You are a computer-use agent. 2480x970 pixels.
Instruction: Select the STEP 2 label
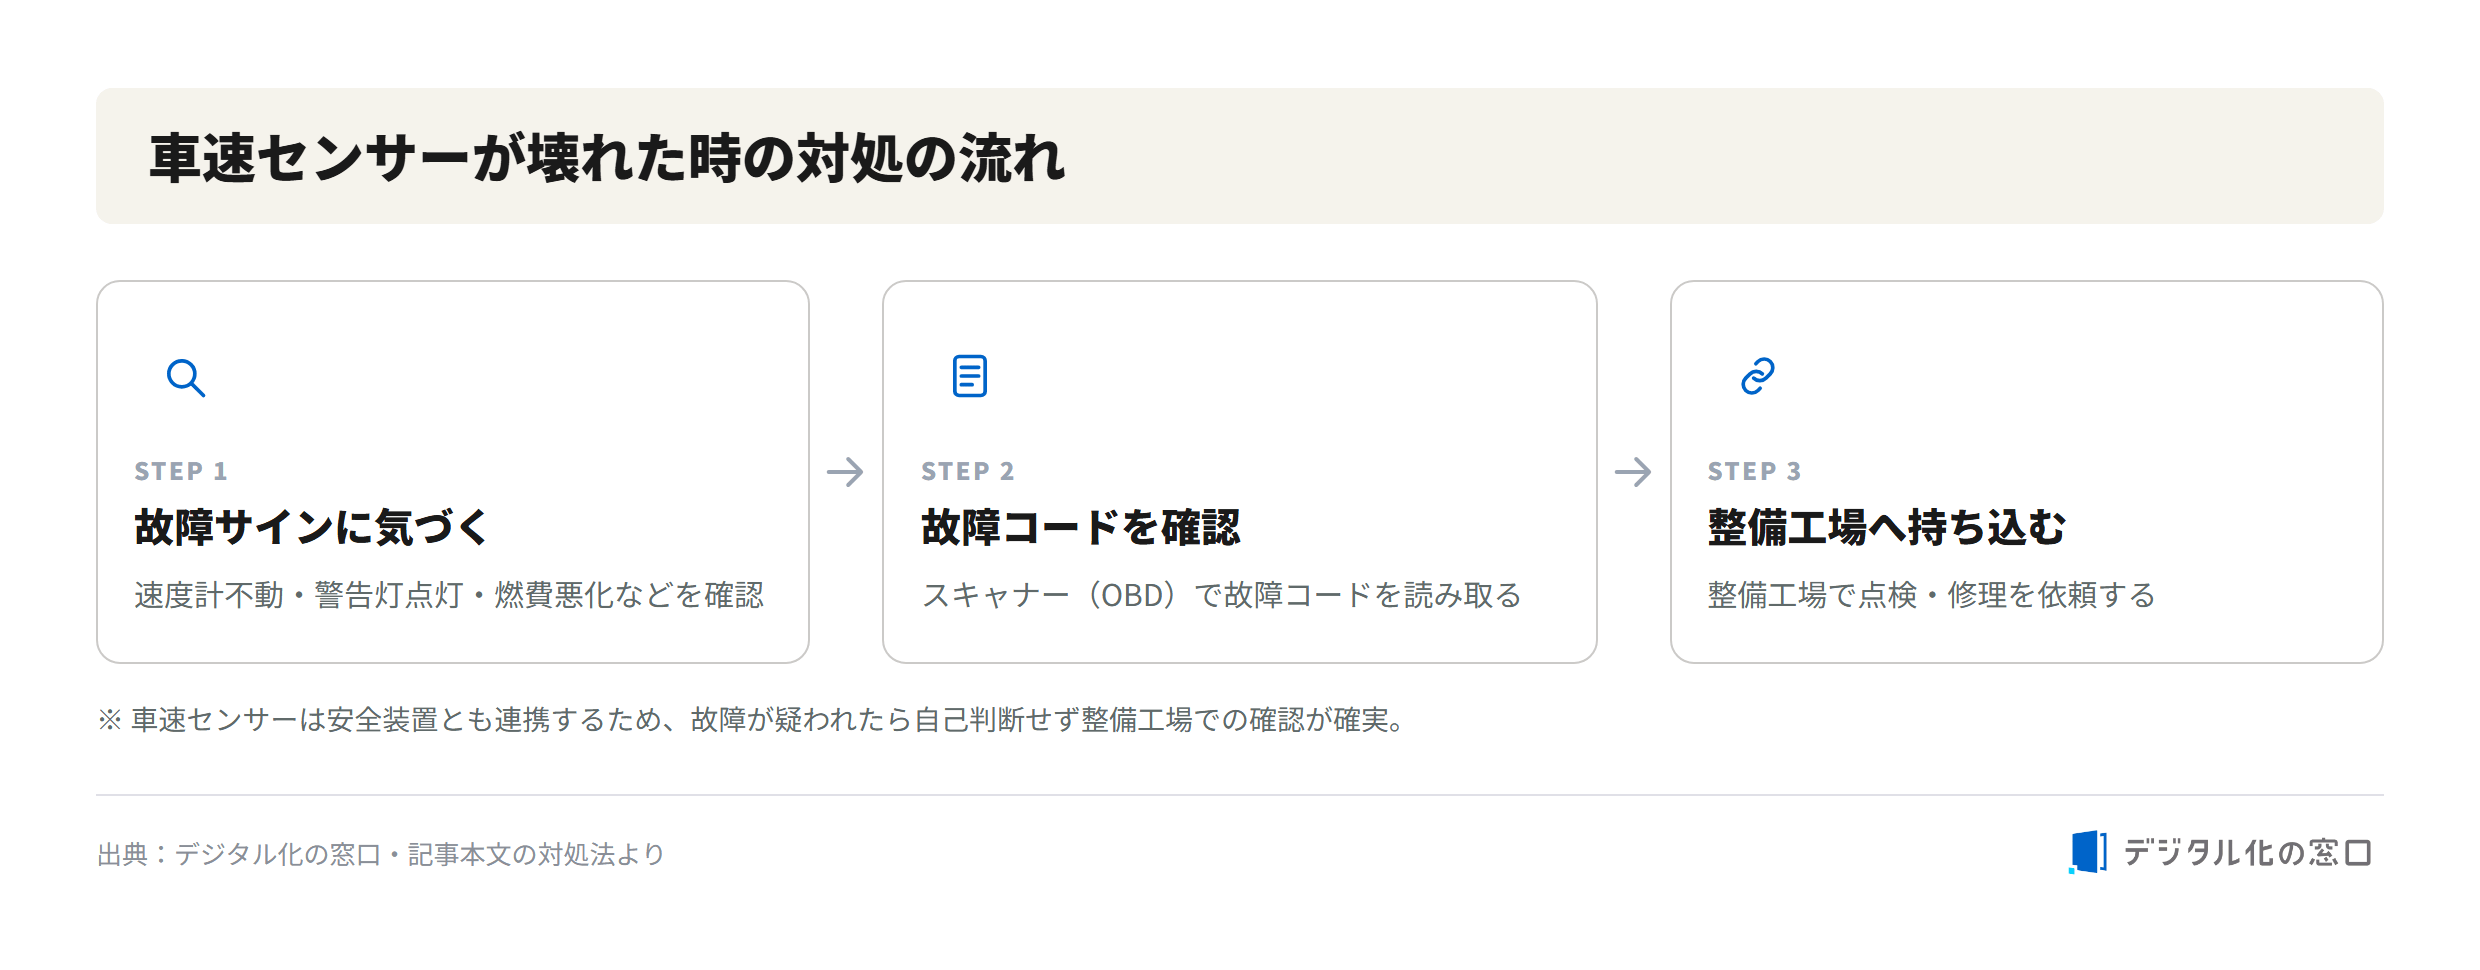click(968, 471)
